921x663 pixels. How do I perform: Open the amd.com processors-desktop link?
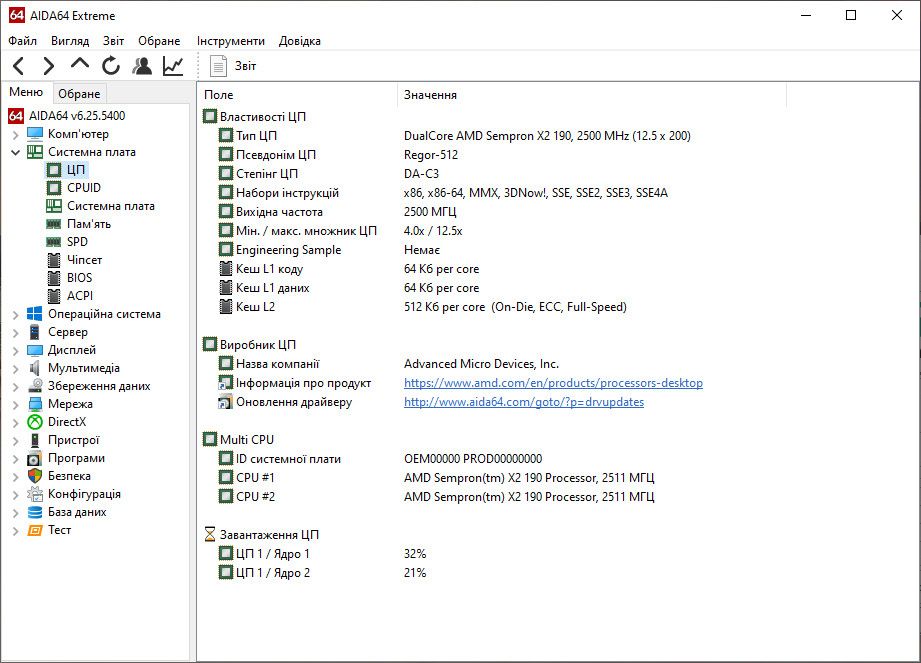pos(553,383)
